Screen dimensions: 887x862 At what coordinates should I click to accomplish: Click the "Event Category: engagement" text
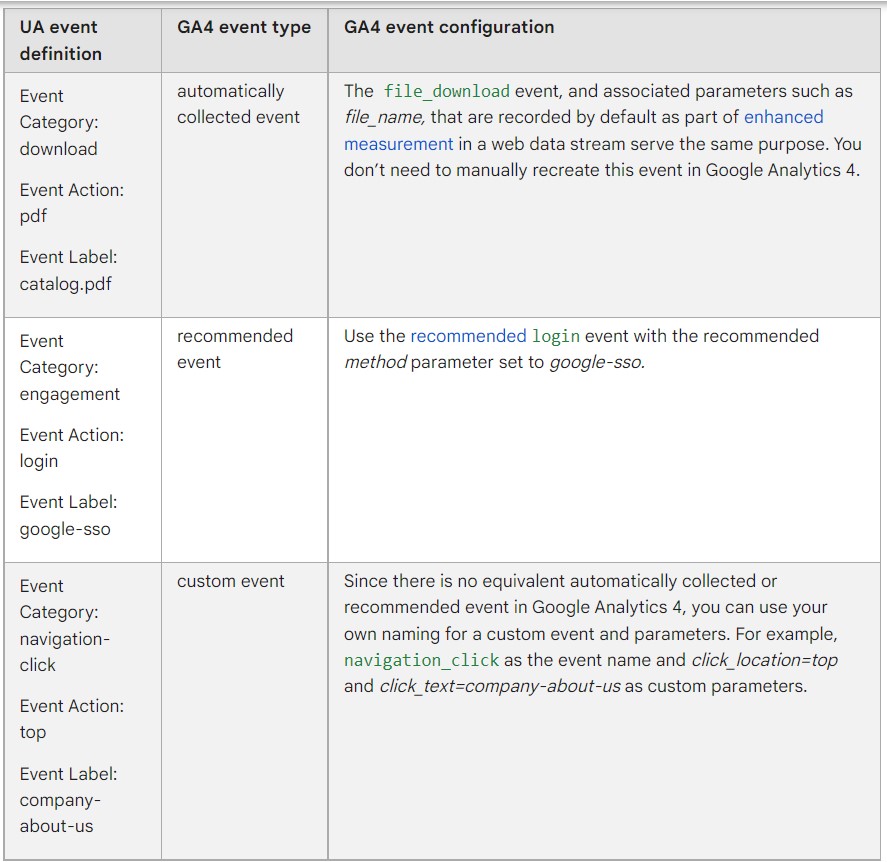tap(70, 367)
